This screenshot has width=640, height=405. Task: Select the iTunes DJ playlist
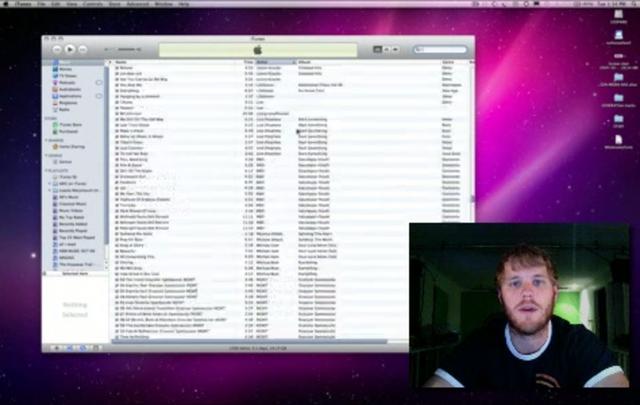coord(68,177)
